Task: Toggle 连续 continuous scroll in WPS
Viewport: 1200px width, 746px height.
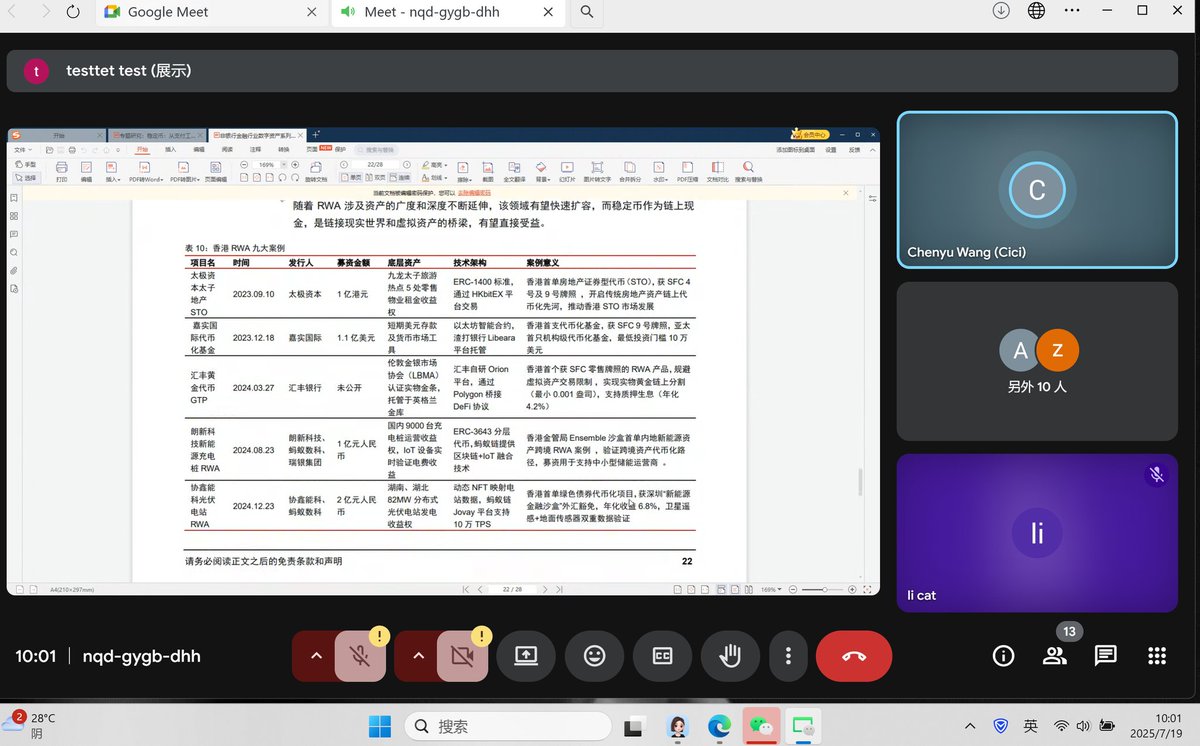Action: coord(400,177)
